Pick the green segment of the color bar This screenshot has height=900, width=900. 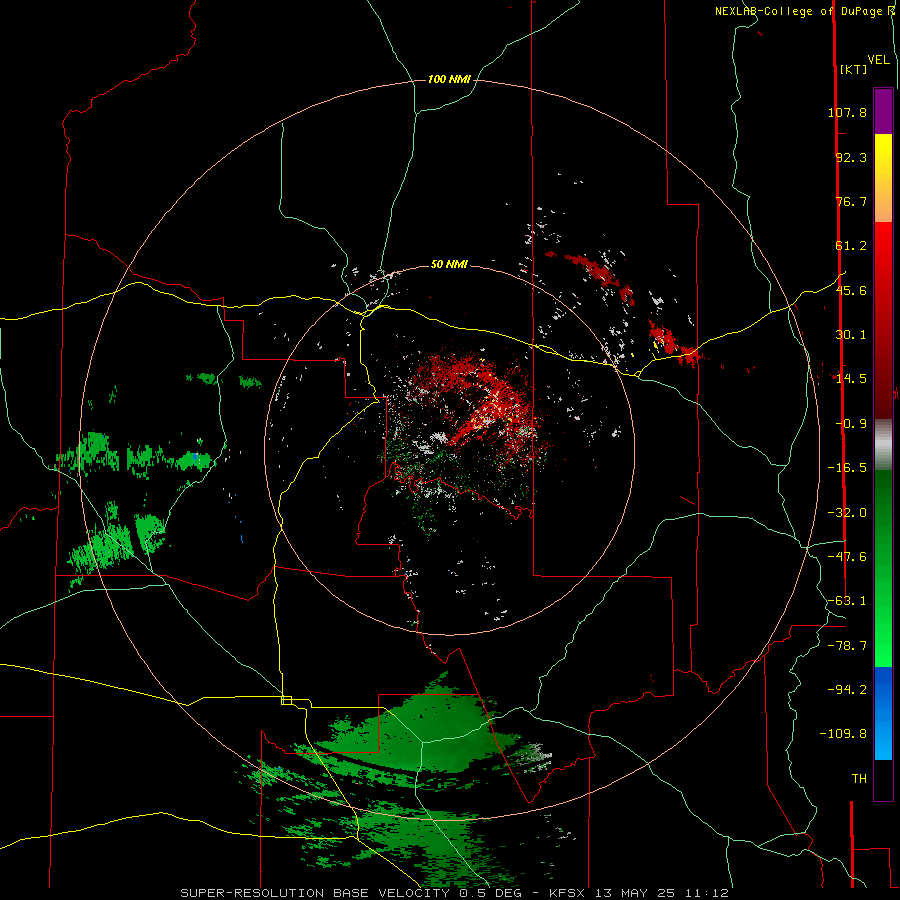(x=883, y=568)
